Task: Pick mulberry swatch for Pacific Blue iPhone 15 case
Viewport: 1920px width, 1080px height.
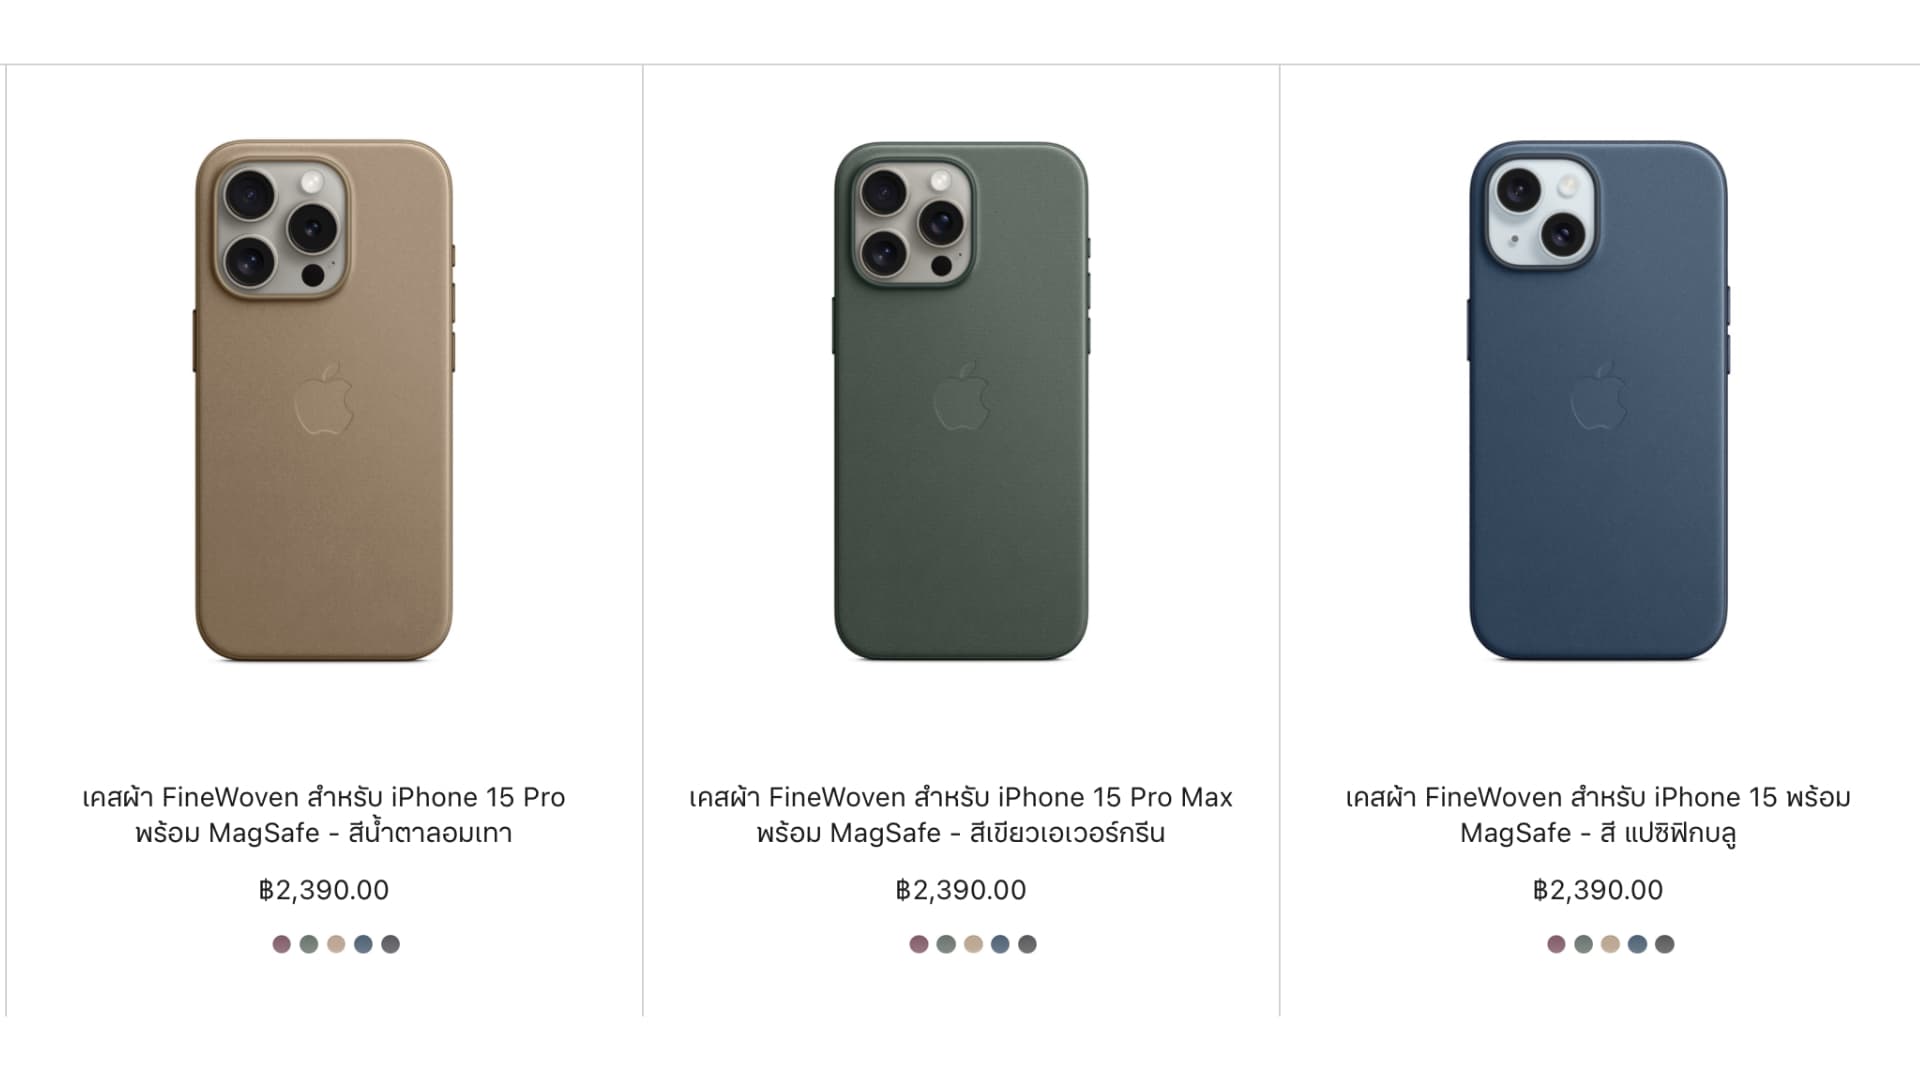Action: coord(1556,944)
